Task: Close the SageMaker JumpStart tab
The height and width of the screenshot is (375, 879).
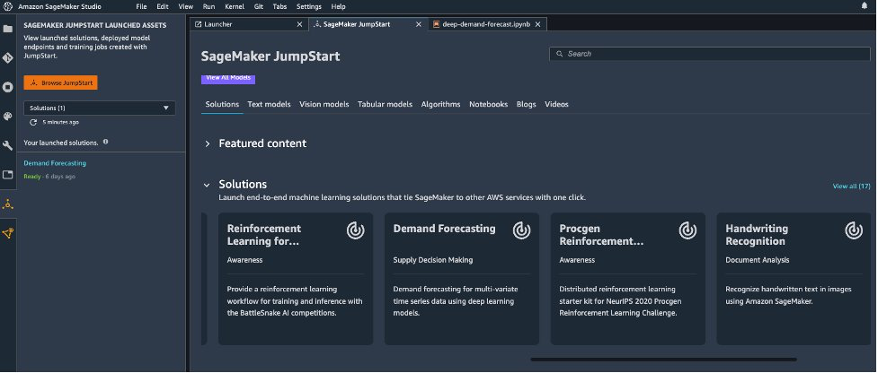Action: (x=418, y=24)
